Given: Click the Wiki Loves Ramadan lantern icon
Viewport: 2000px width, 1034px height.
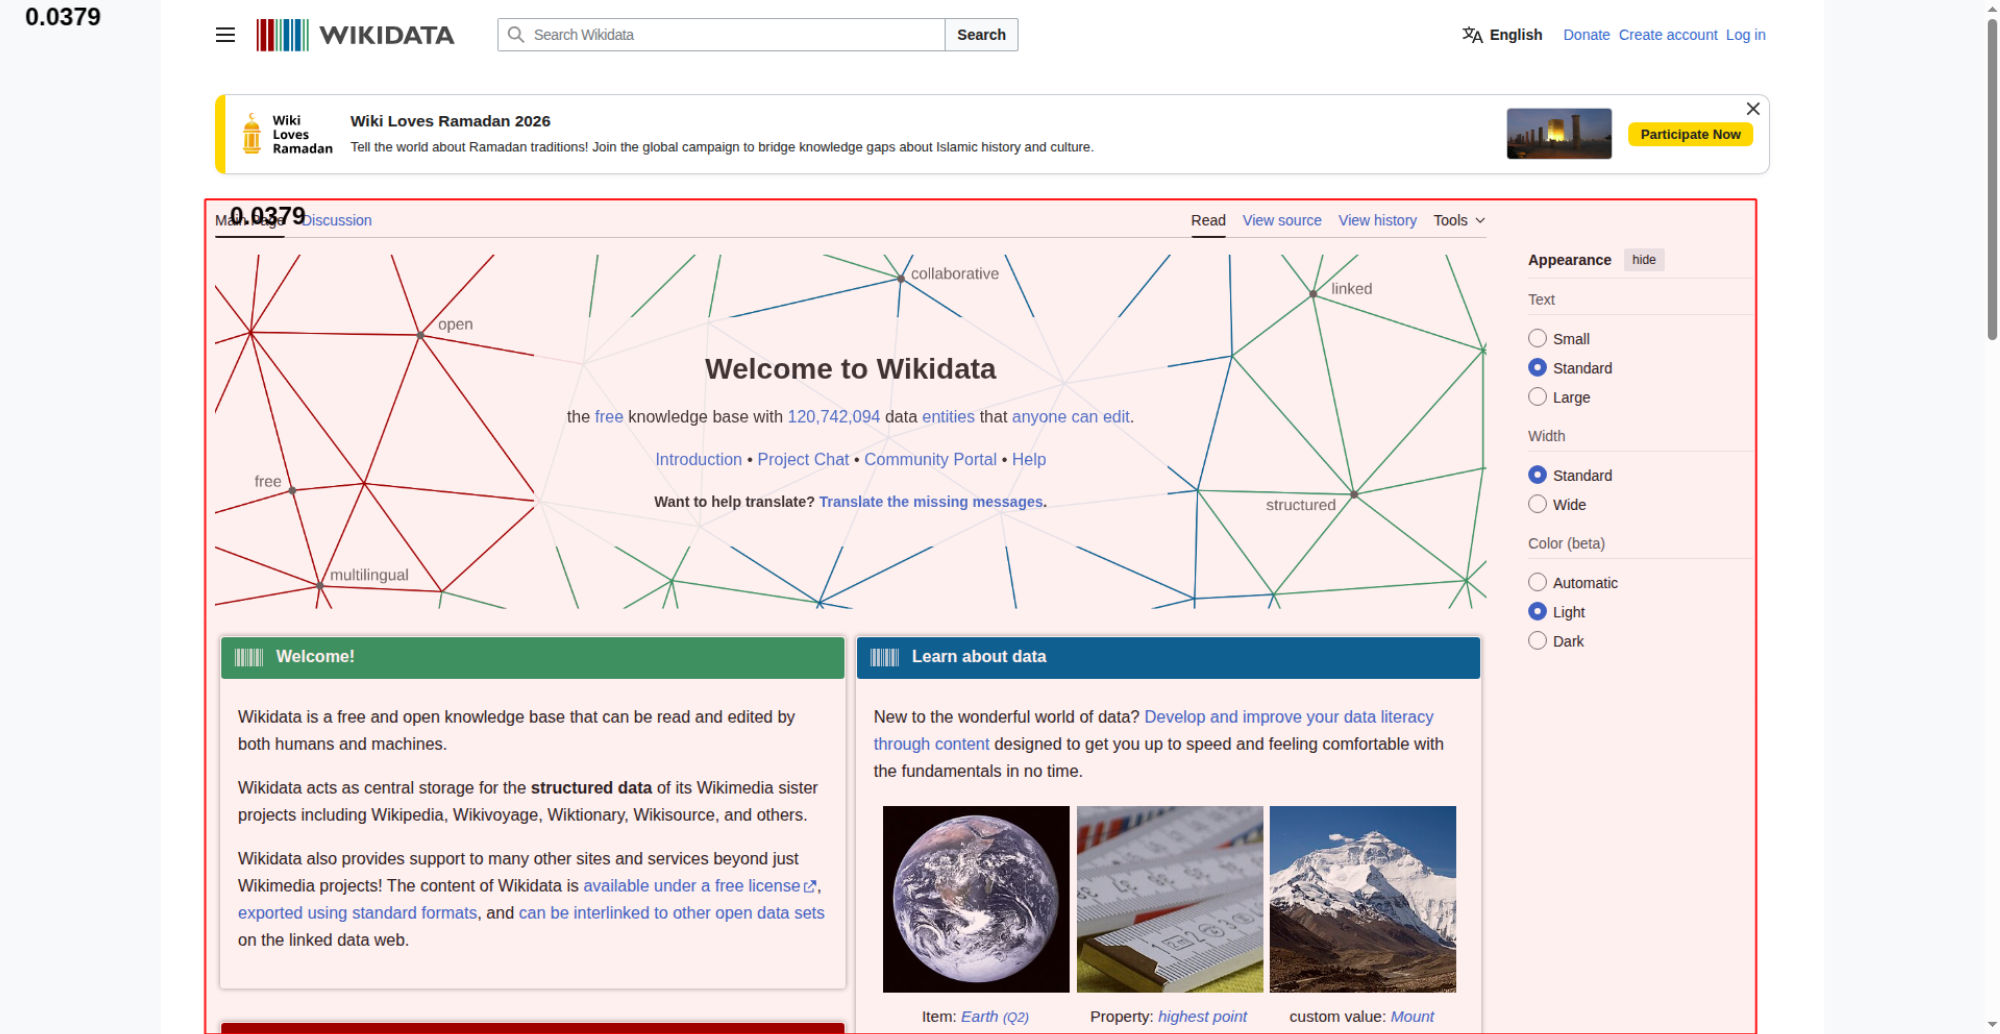Looking at the screenshot, I should (252, 134).
